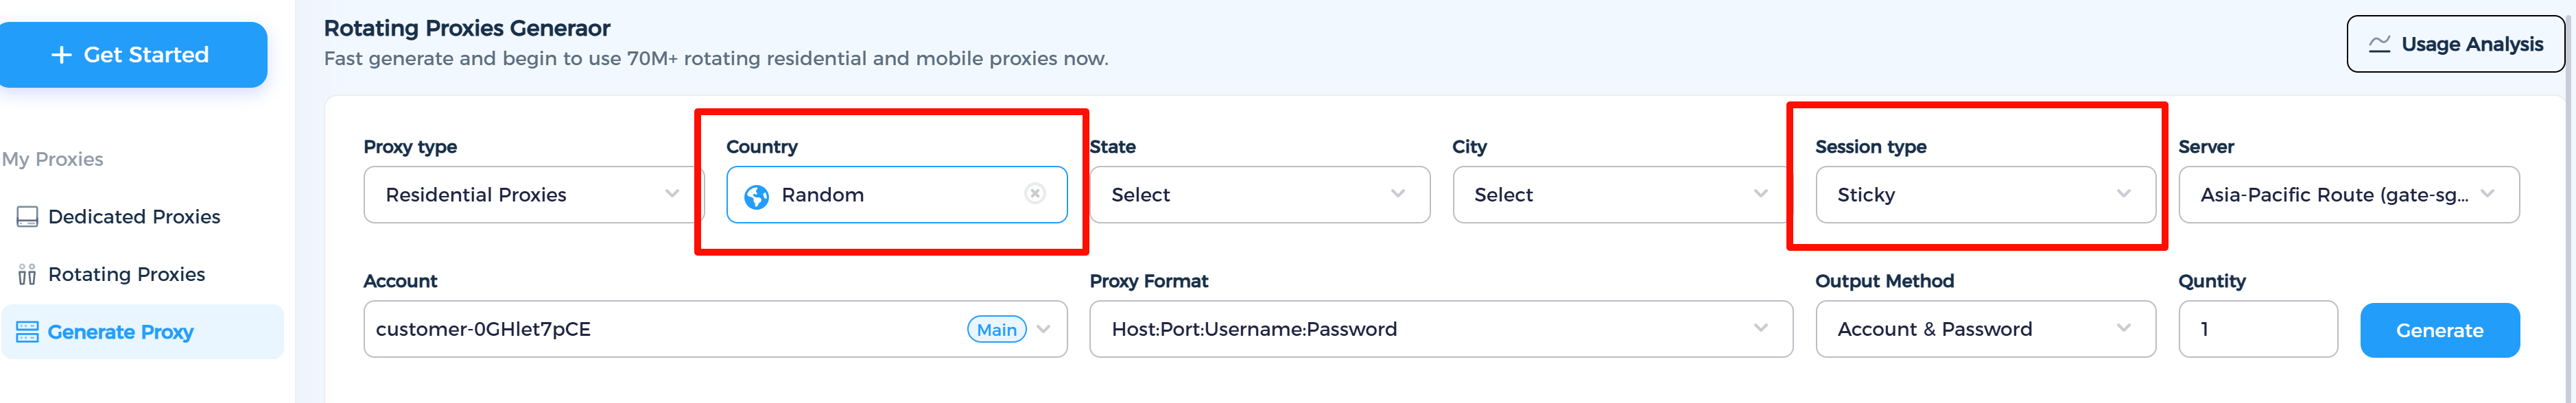Click the Generate button

tap(2440, 329)
